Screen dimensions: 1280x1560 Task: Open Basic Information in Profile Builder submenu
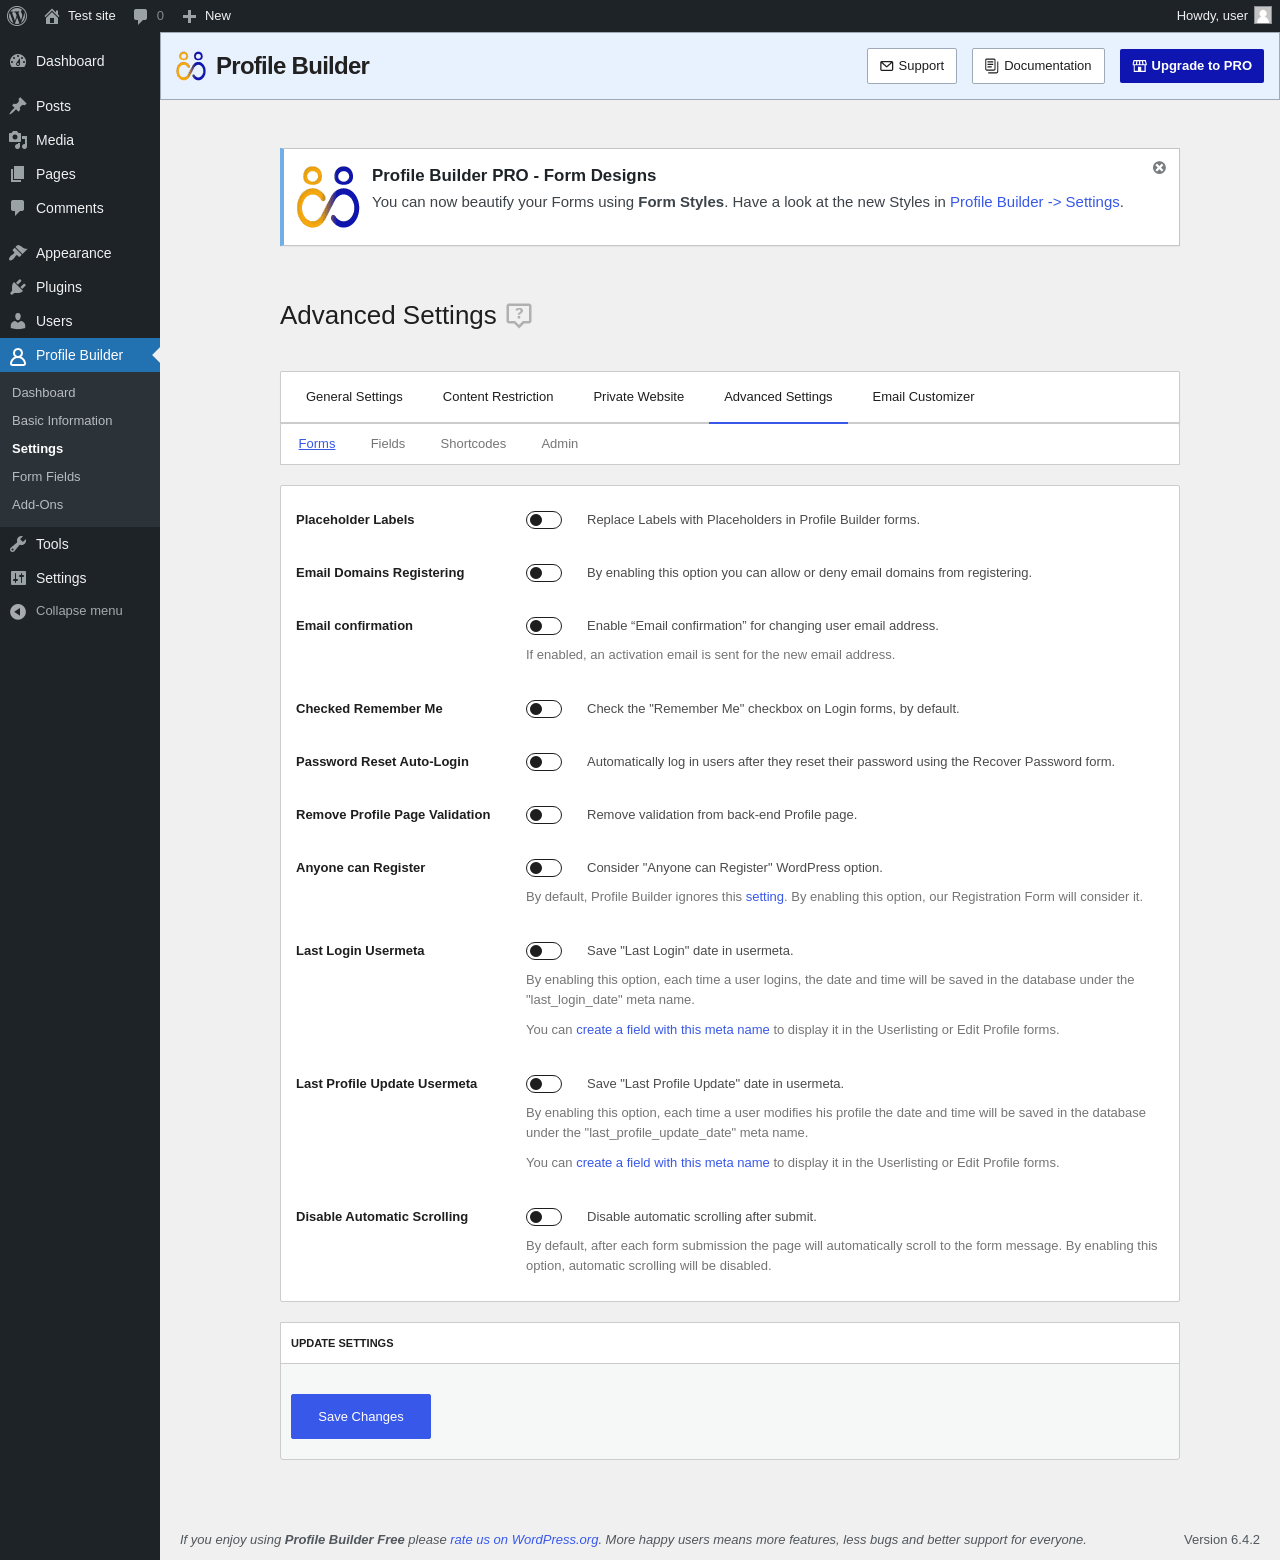62,421
